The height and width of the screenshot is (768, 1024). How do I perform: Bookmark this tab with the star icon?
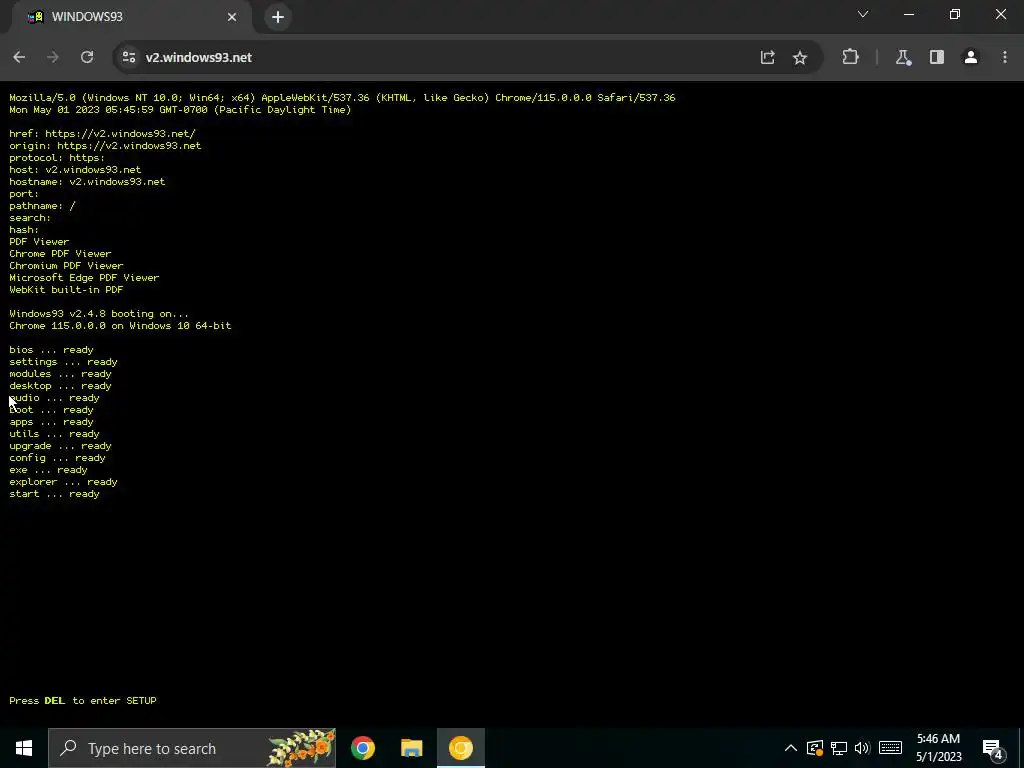[799, 57]
